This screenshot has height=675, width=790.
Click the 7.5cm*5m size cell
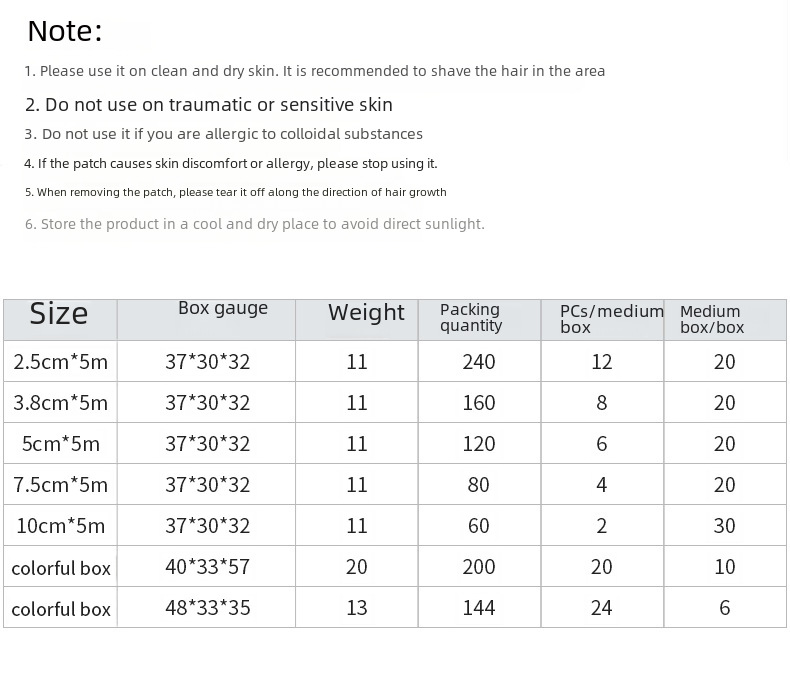tap(60, 485)
